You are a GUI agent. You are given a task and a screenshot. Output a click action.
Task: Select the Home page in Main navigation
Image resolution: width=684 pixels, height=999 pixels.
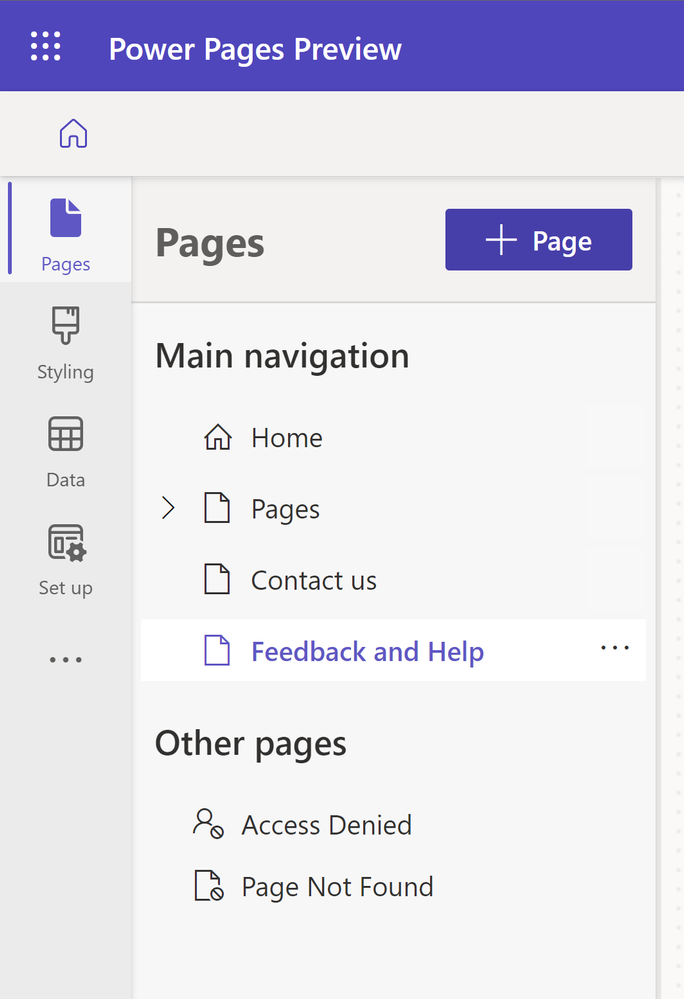point(393,438)
